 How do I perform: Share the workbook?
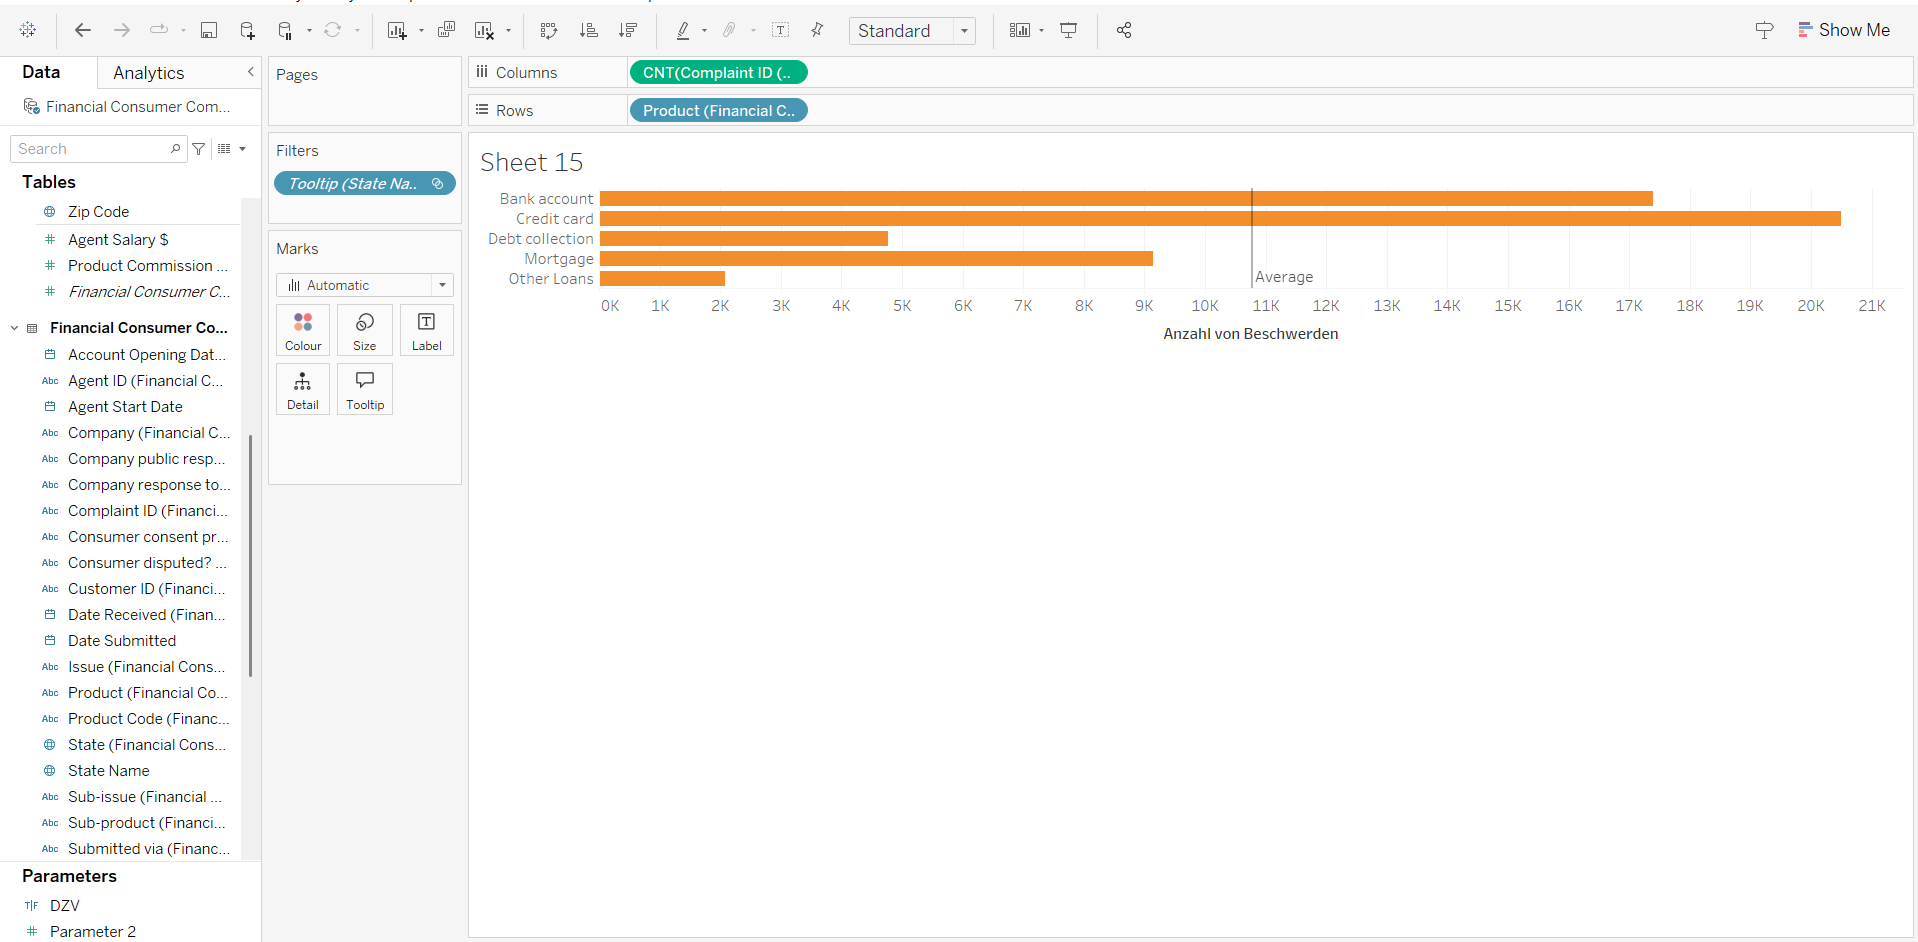[x=1124, y=30]
